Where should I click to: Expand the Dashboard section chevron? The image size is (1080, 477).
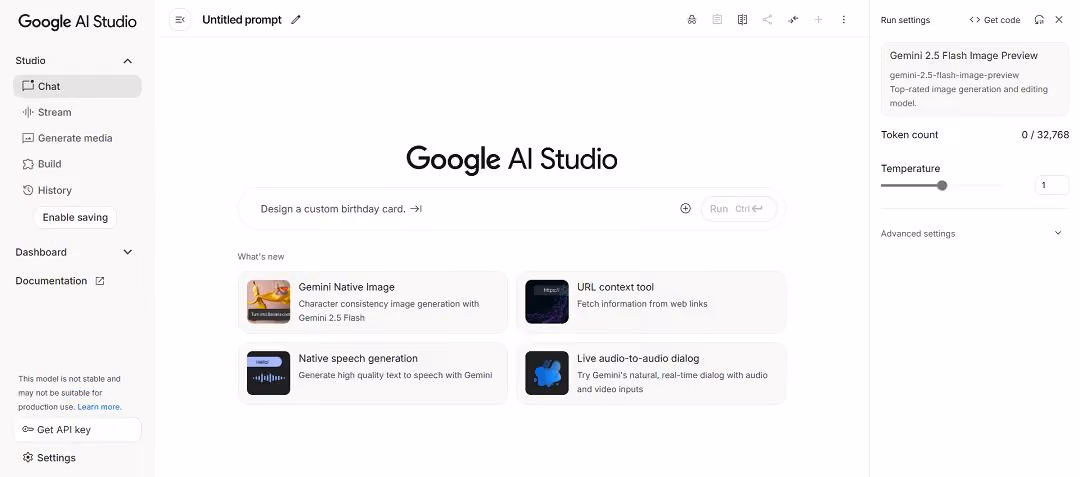click(127, 252)
